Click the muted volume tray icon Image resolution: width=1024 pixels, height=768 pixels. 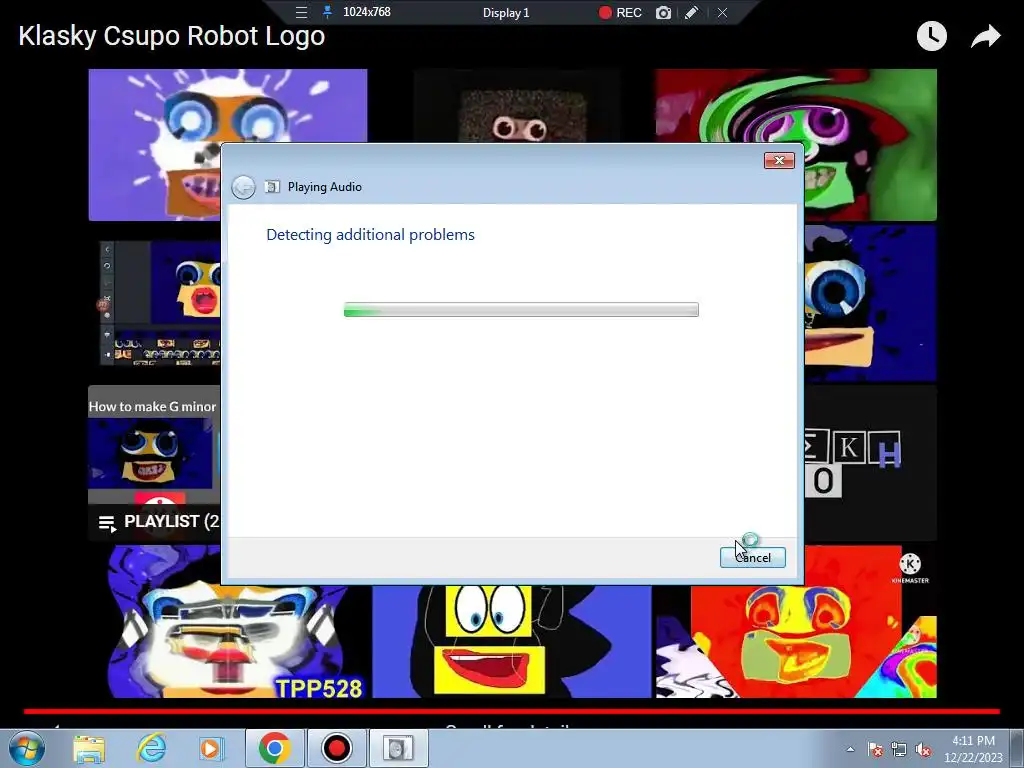coord(923,750)
